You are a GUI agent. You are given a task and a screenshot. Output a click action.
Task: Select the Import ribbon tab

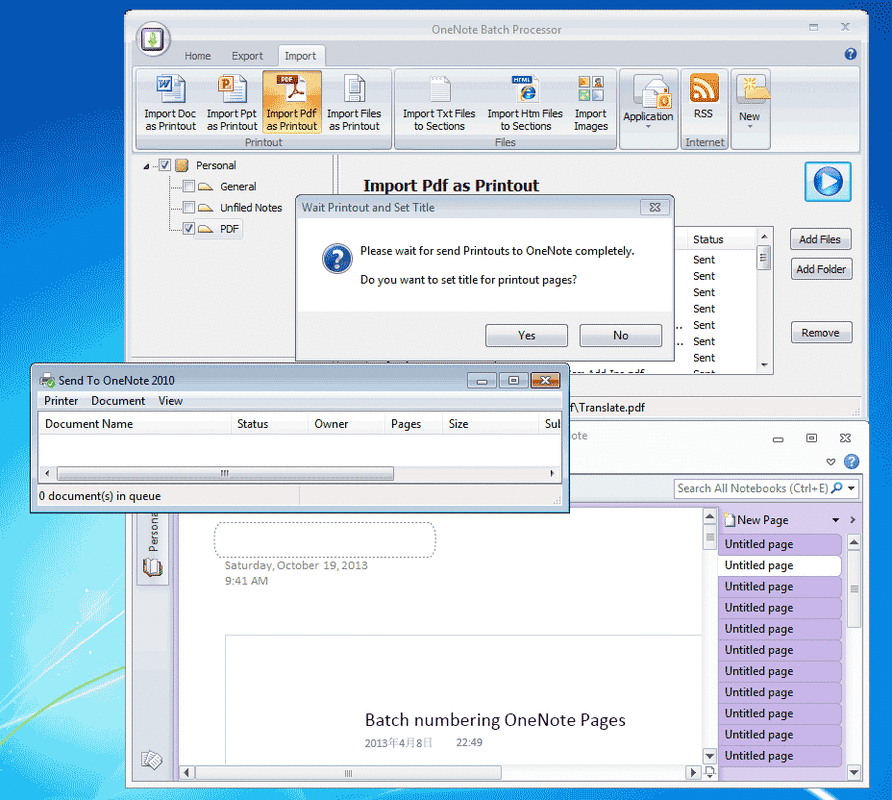click(x=300, y=56)
